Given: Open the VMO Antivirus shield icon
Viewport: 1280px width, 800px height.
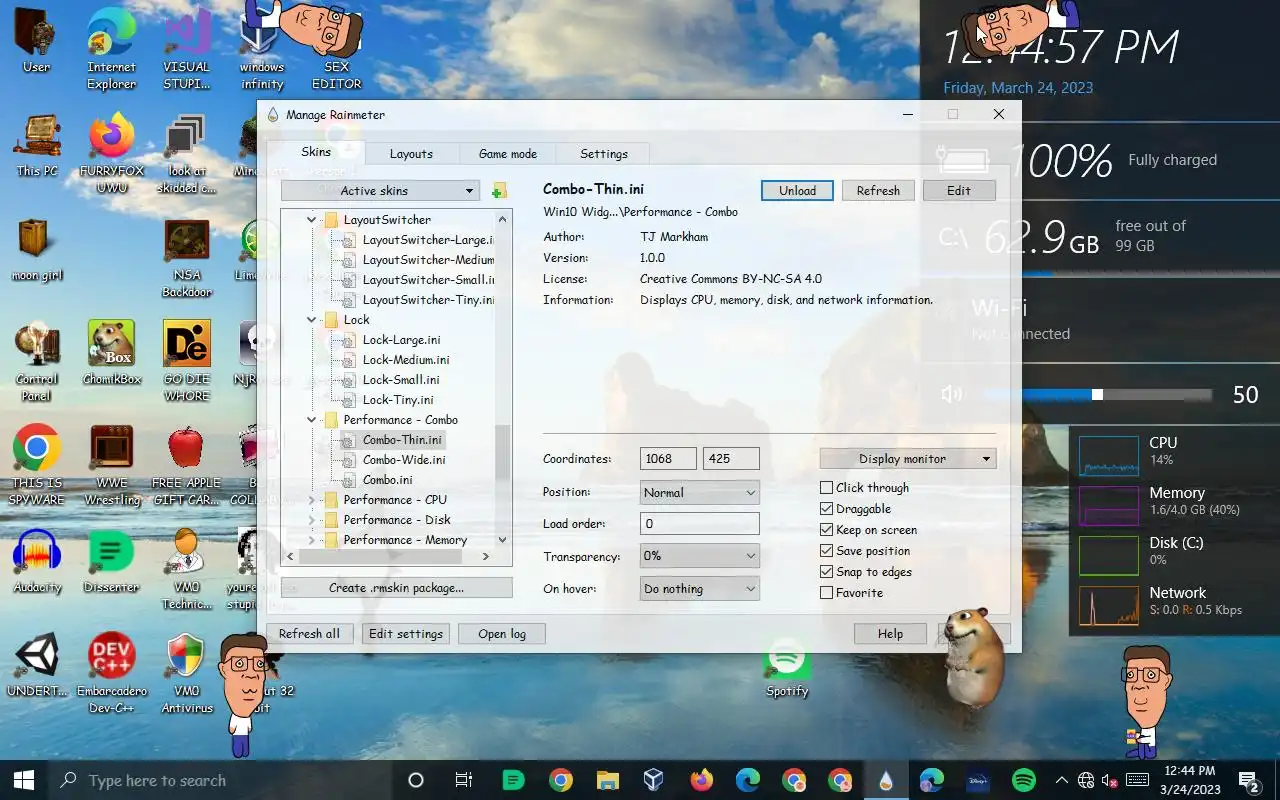Looking at the screenshot, I should coord(186,673).
